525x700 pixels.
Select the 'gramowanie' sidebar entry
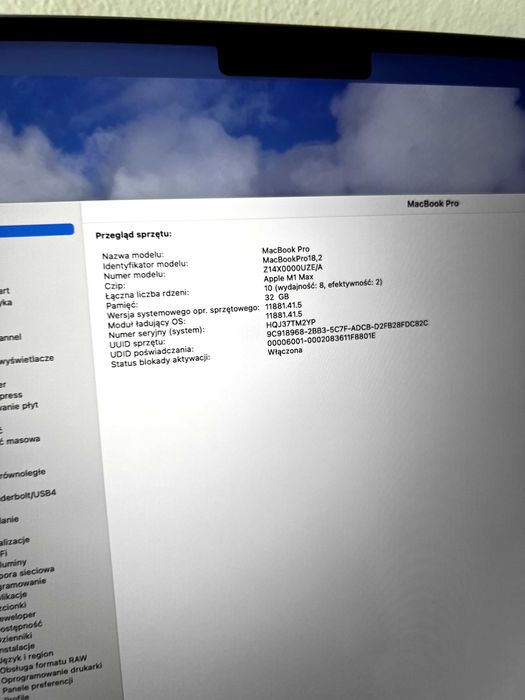pyautogui.click(x=23, y=583)
